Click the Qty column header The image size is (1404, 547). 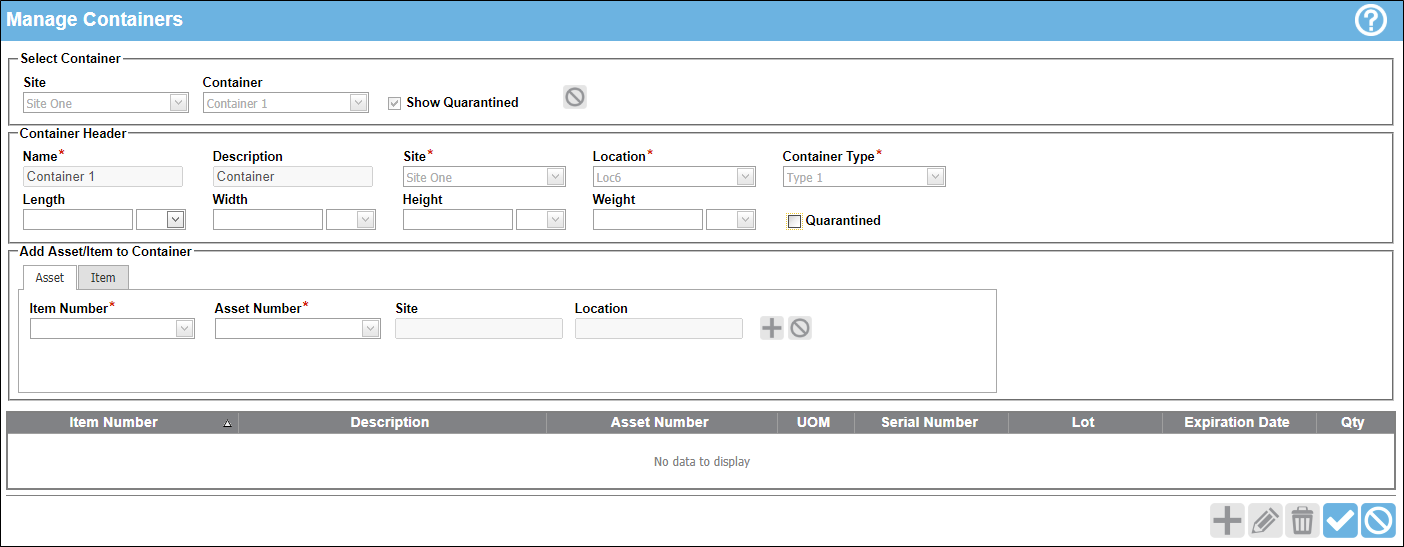coord(1355,422)
